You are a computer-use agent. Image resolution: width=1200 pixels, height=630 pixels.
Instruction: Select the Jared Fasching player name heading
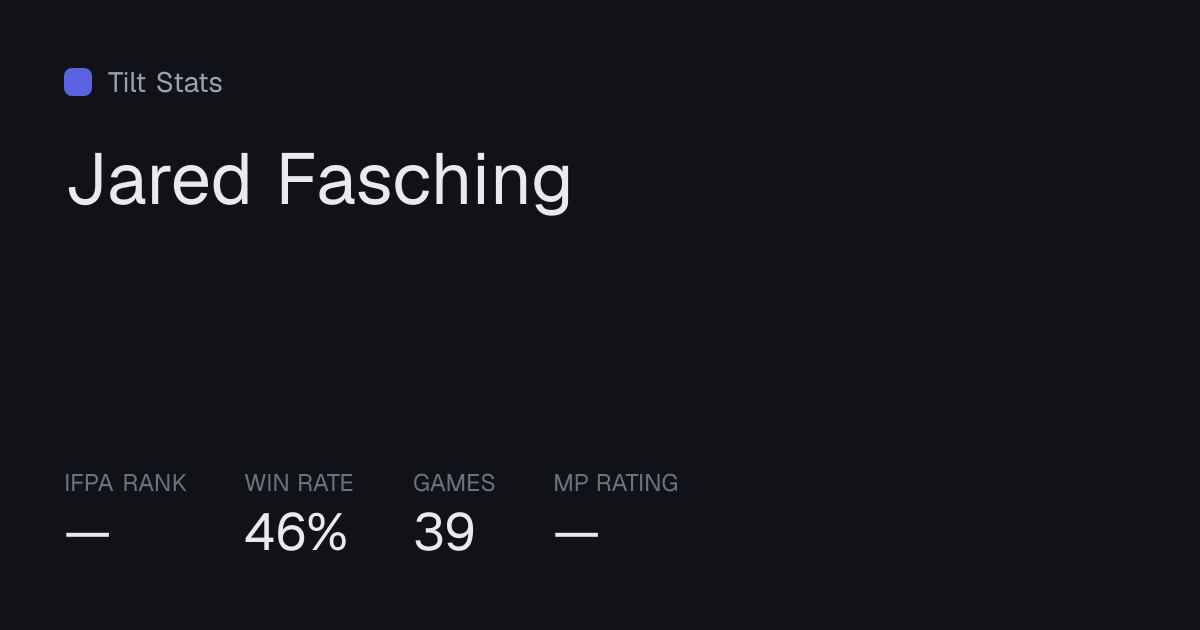coord(319,182)
